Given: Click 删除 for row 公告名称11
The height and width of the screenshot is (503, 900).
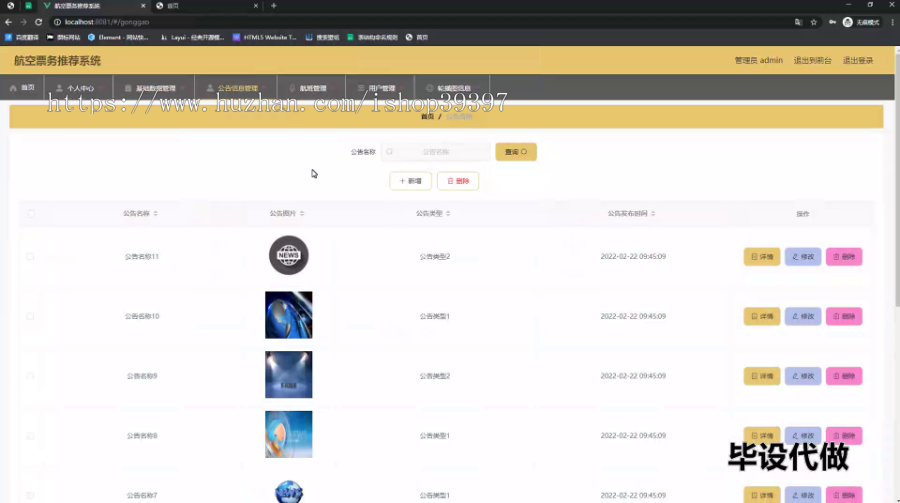Looking at the screenshot, I should pos(844,257).
